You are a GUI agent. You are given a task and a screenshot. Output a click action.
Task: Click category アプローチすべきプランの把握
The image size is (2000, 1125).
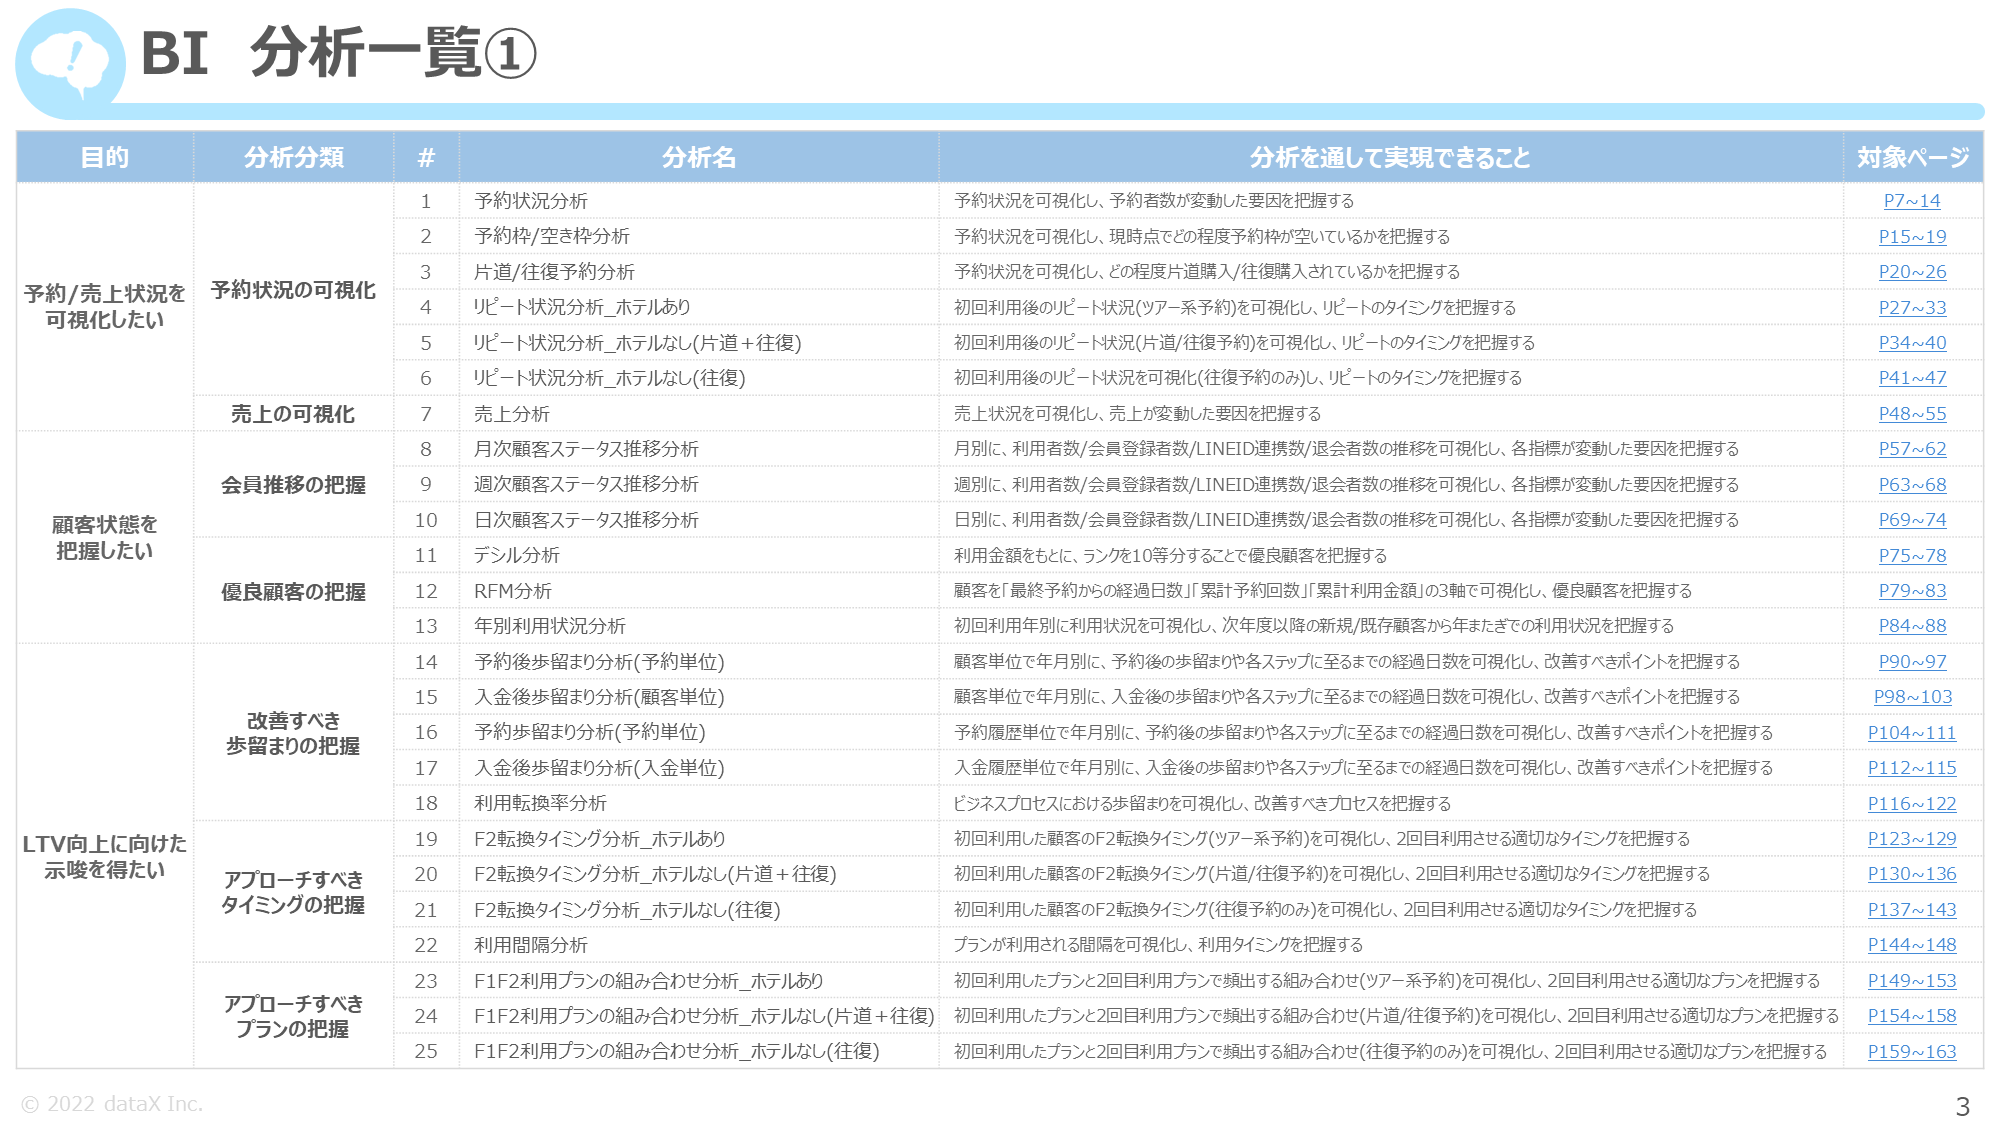pos(293,1016)
